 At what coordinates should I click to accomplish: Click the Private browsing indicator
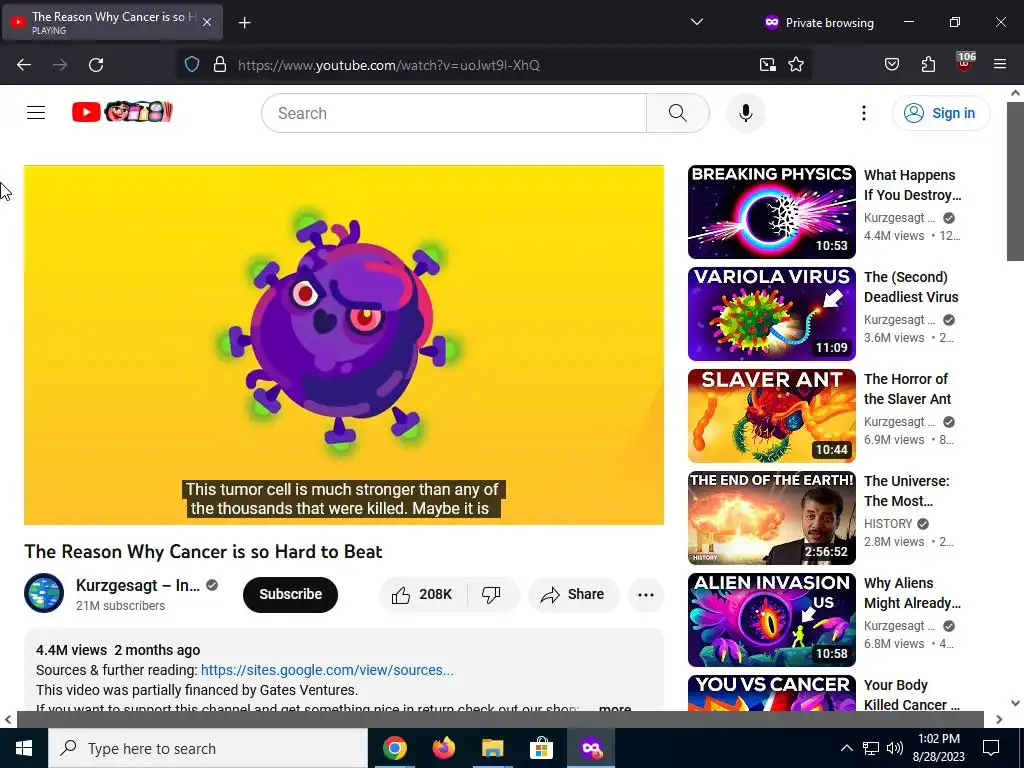pos(818,22)
